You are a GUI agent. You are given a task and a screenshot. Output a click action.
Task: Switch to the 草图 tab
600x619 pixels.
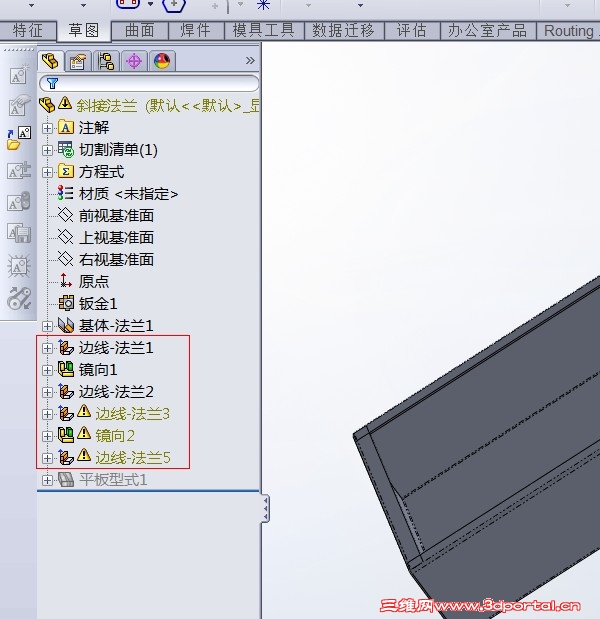83,31
